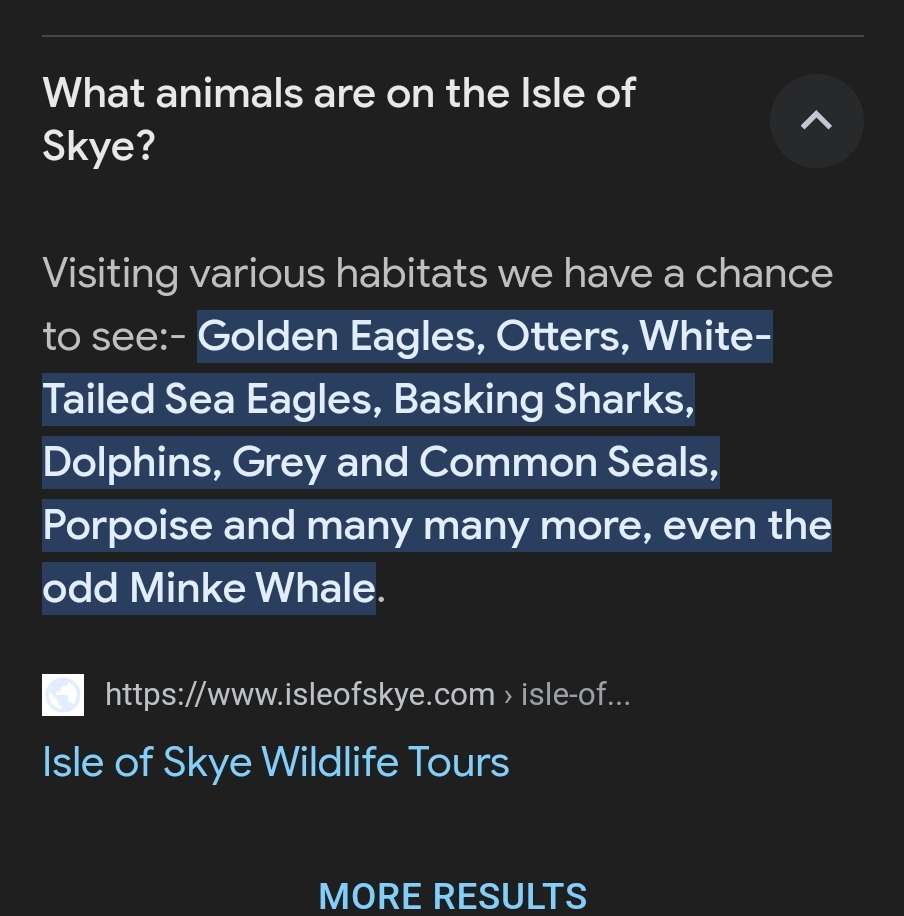This screenshot has width=904, height=916.
Task: Tap 'Grey and Common Seals' in the answer
Action: [475, 462]
